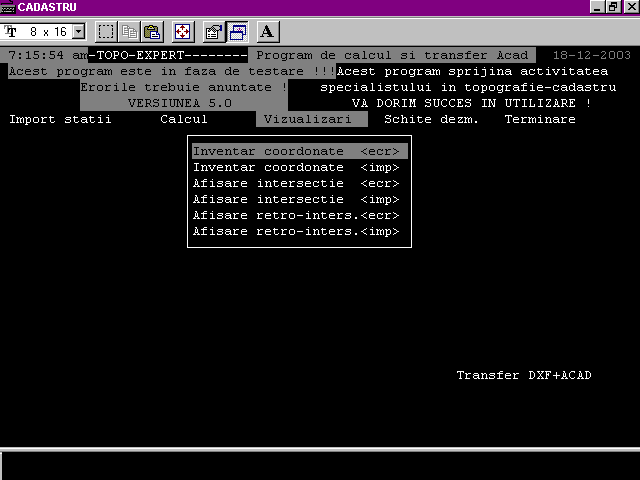
Task: Open the Import statii menu
Action: [60, 119]
